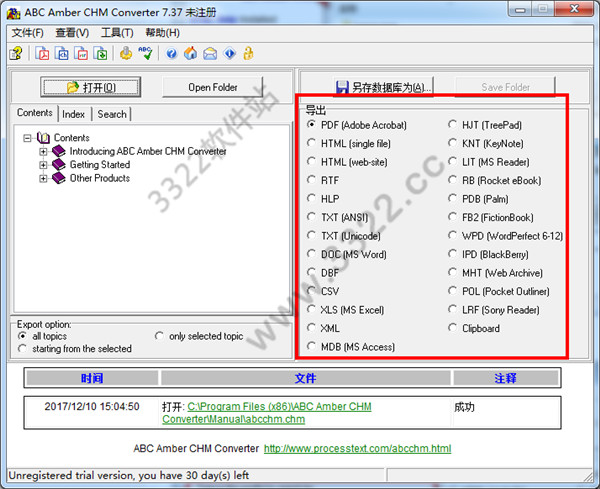This screenshot has width=600, height=489.
Task: Click the 时间 column header
Action: (92, 378)
